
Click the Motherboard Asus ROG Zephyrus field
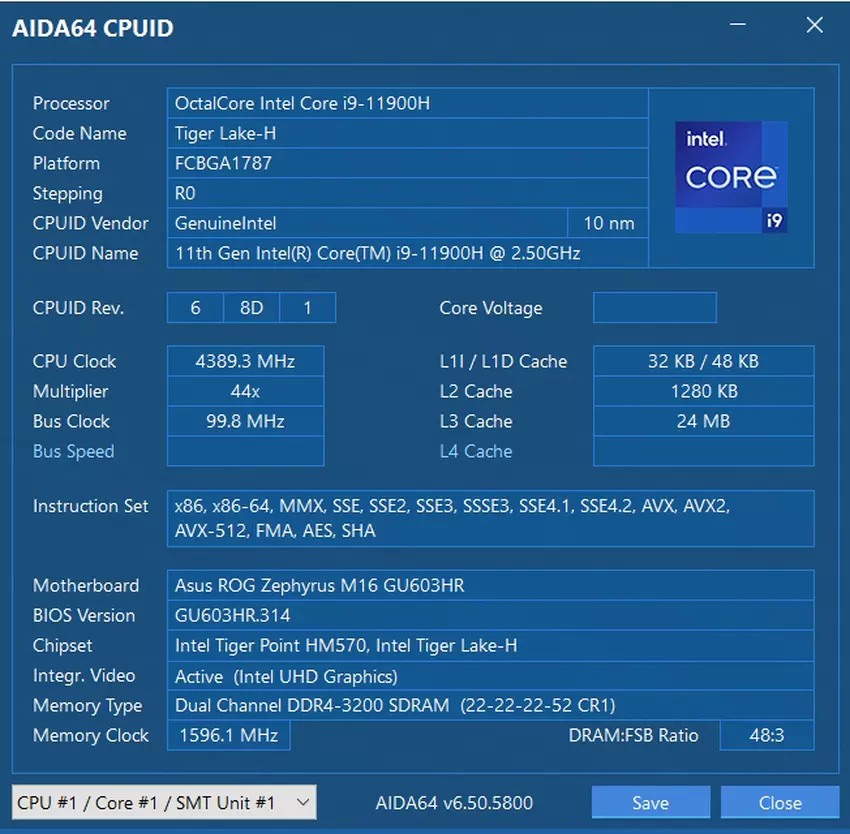[x=490, y=585]
